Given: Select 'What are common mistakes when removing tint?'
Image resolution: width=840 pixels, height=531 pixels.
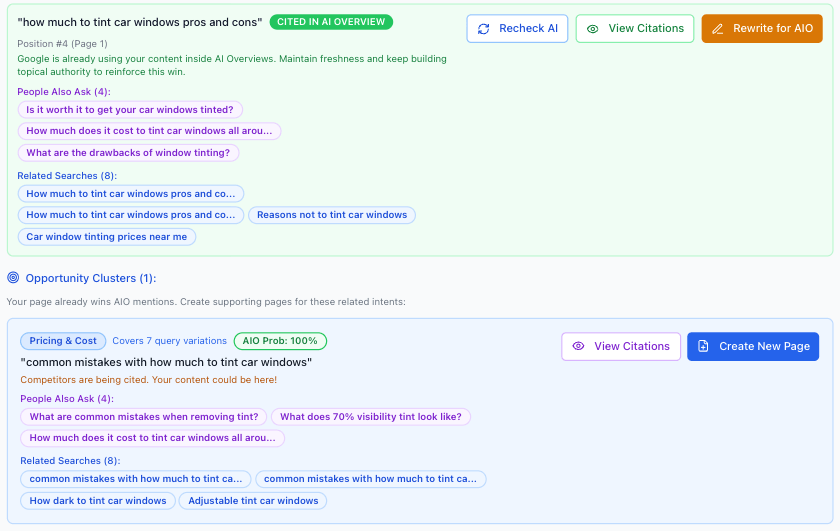Looking at the screenshot, I should pyautogui.click(x=144, y=417).
